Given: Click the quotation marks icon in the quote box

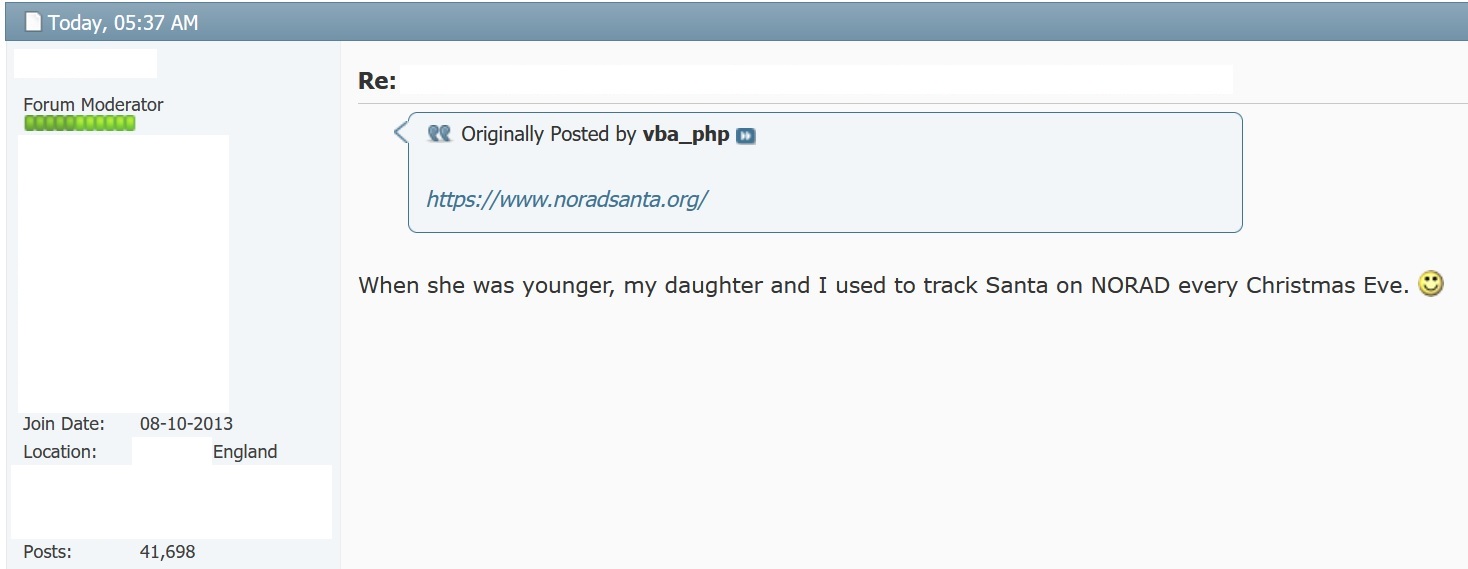Looking at the screenshot, I should pos(440,133).
